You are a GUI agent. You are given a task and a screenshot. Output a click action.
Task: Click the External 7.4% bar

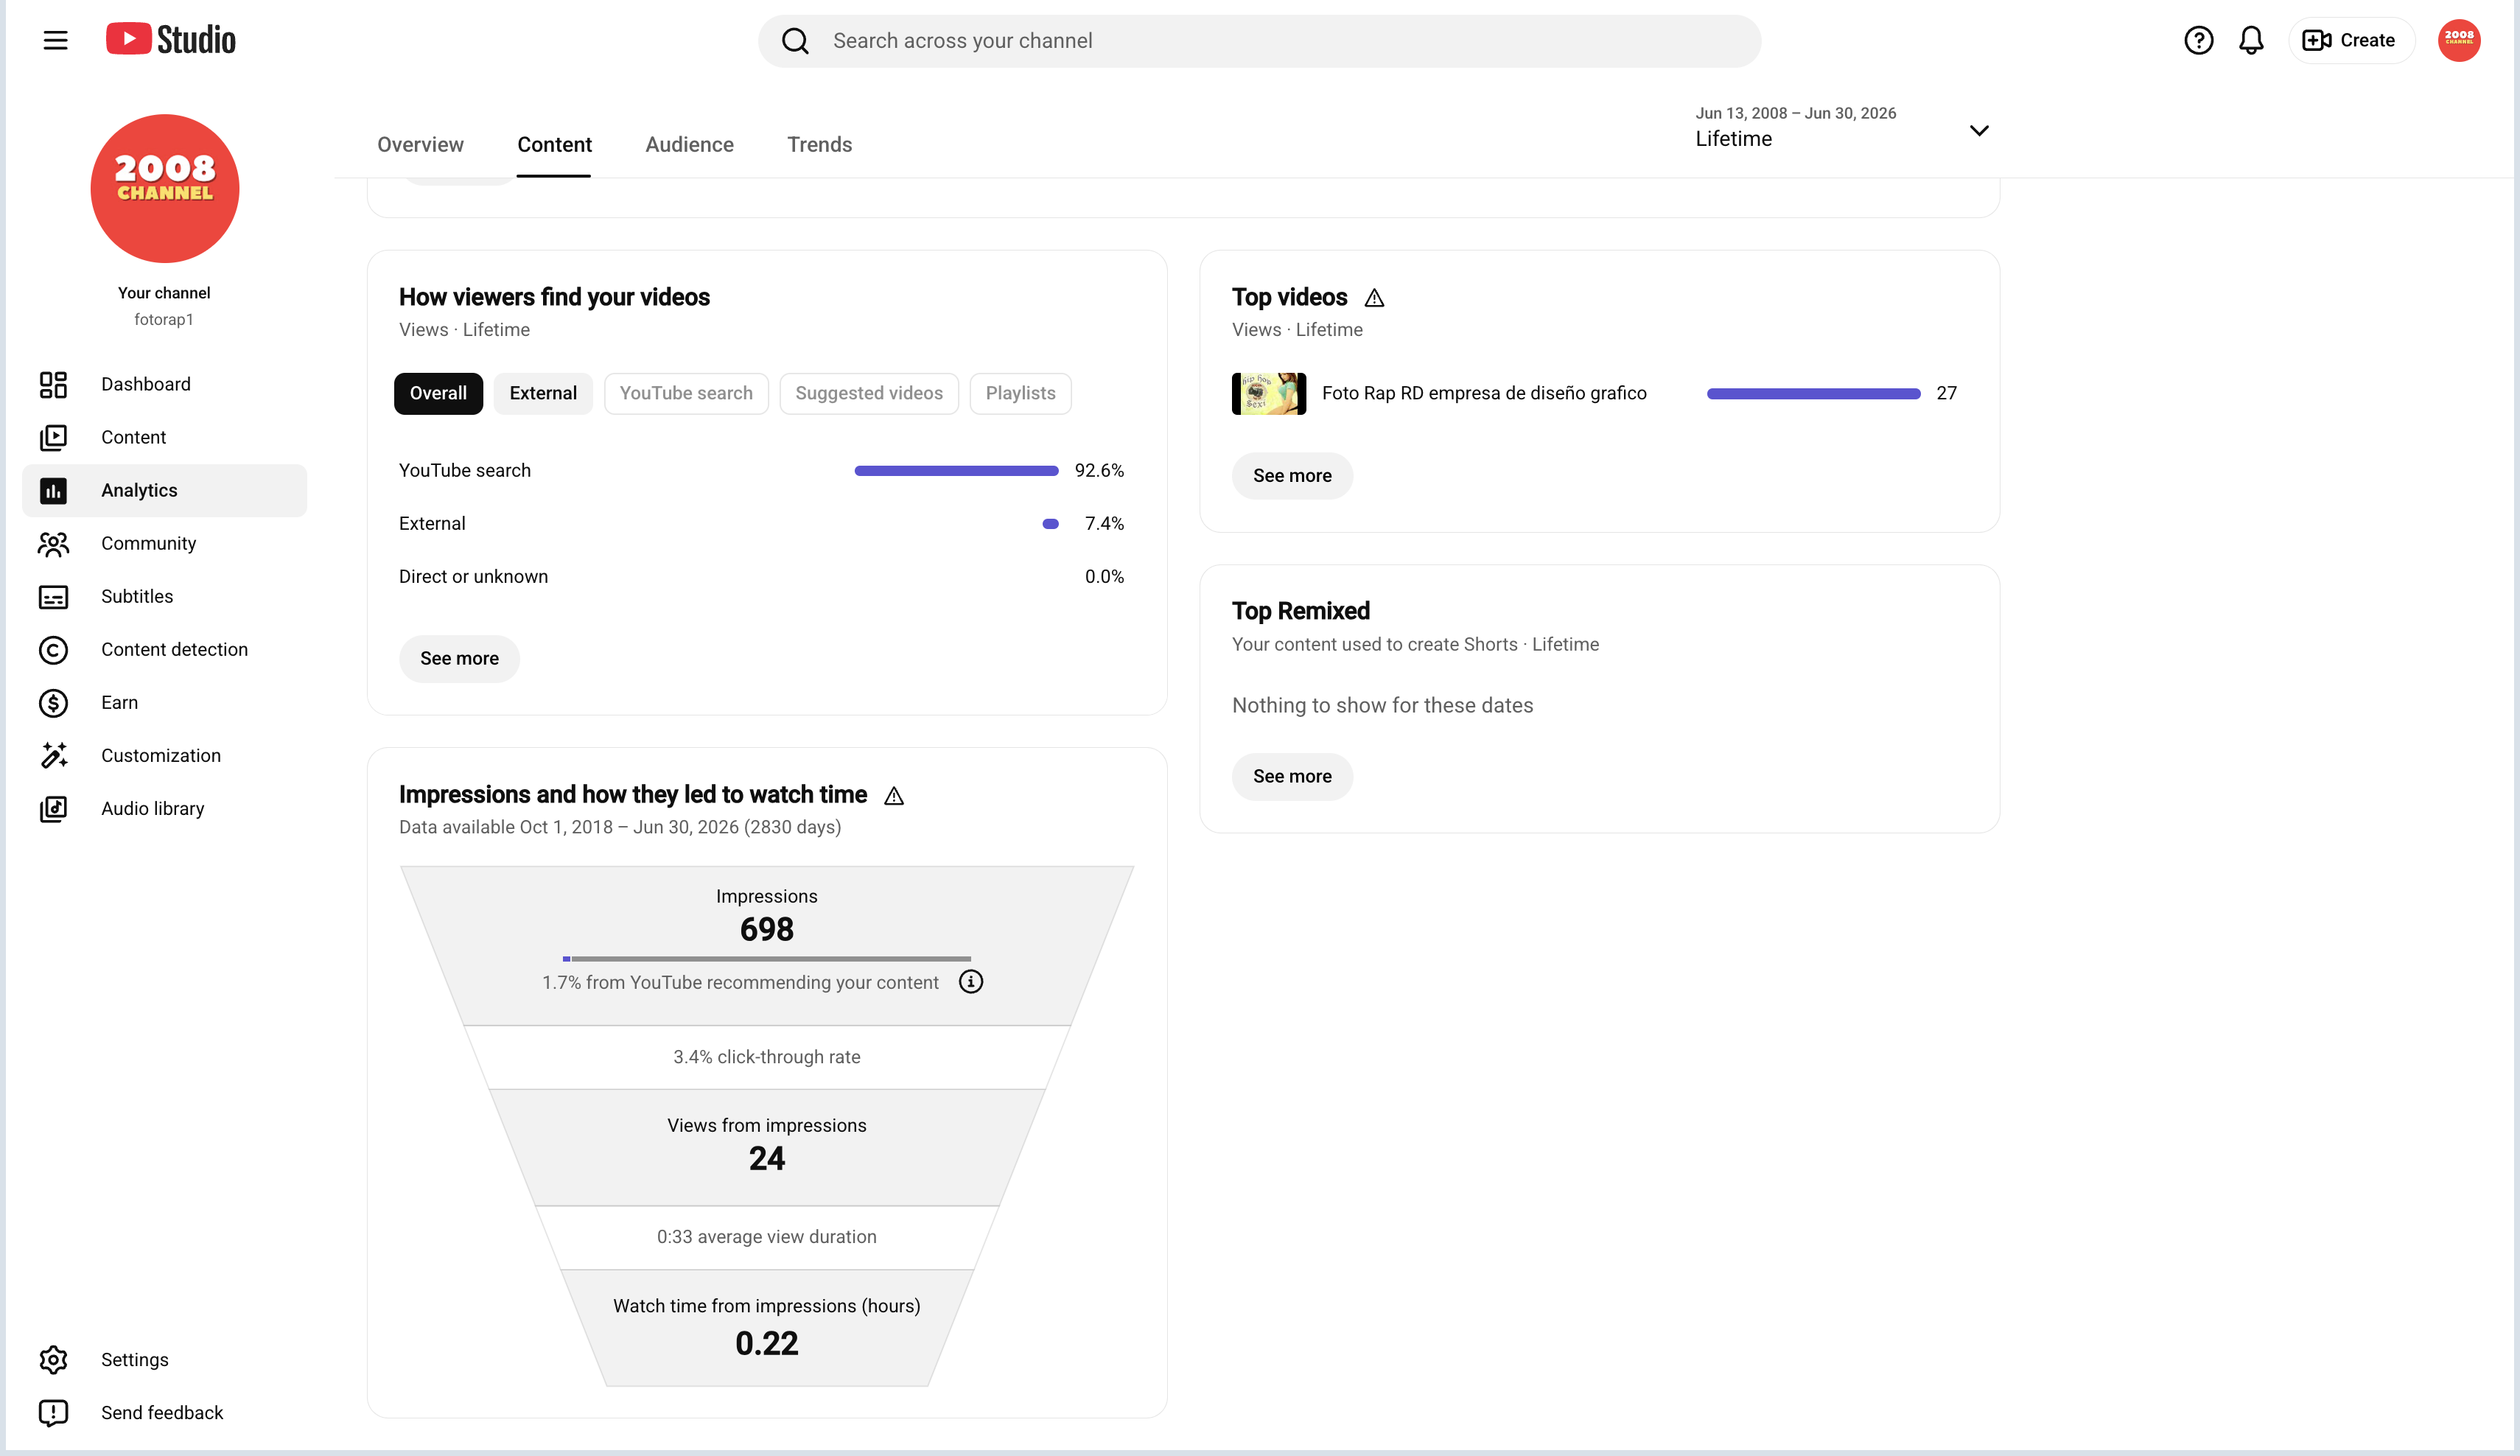(1050, 523)
